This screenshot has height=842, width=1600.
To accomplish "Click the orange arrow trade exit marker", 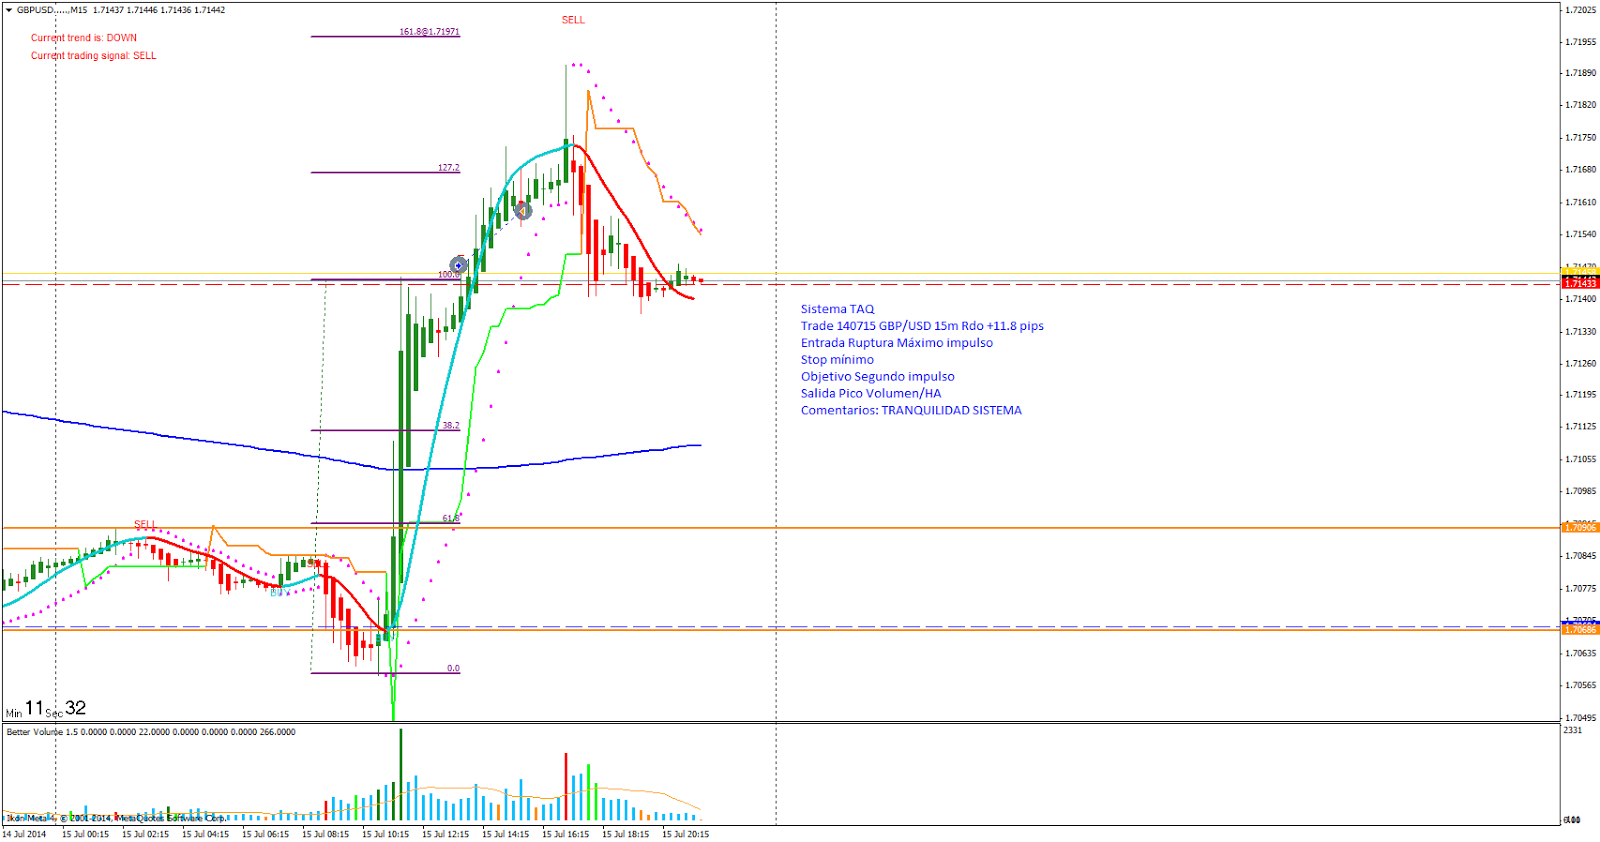I will pyautogui.click(x=522, y=210).
